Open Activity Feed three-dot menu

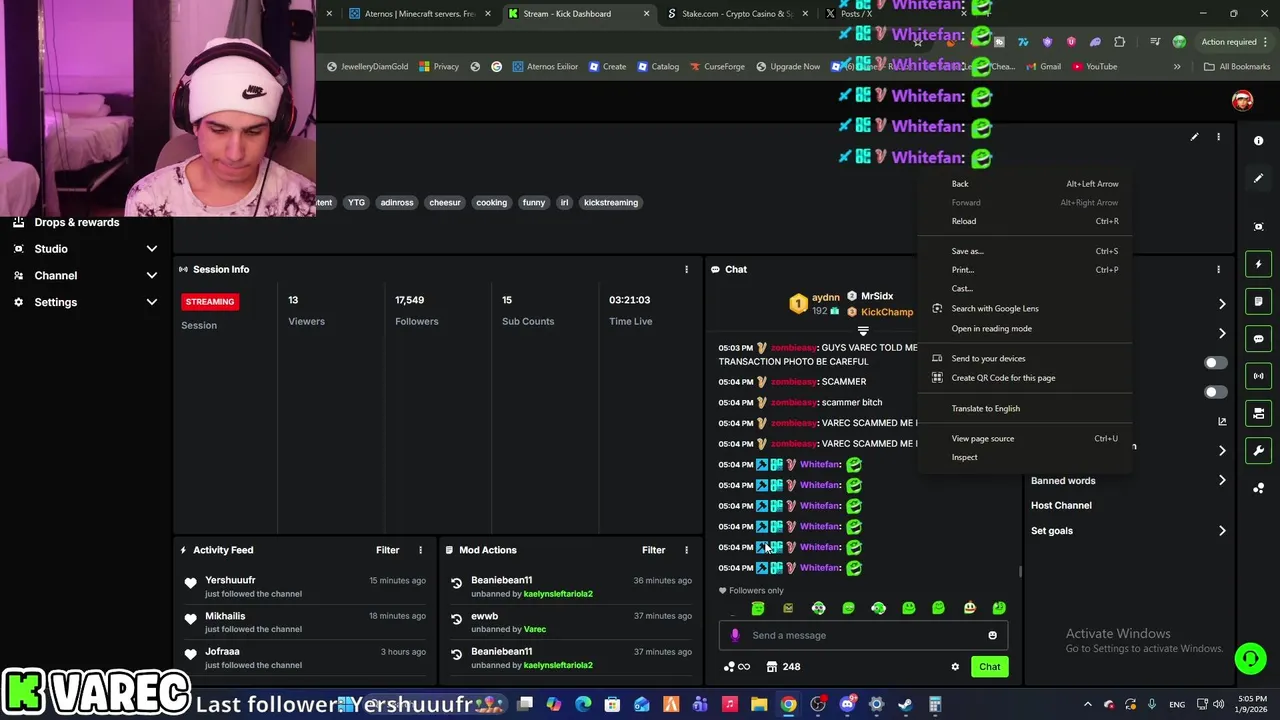tap(420, 550)
